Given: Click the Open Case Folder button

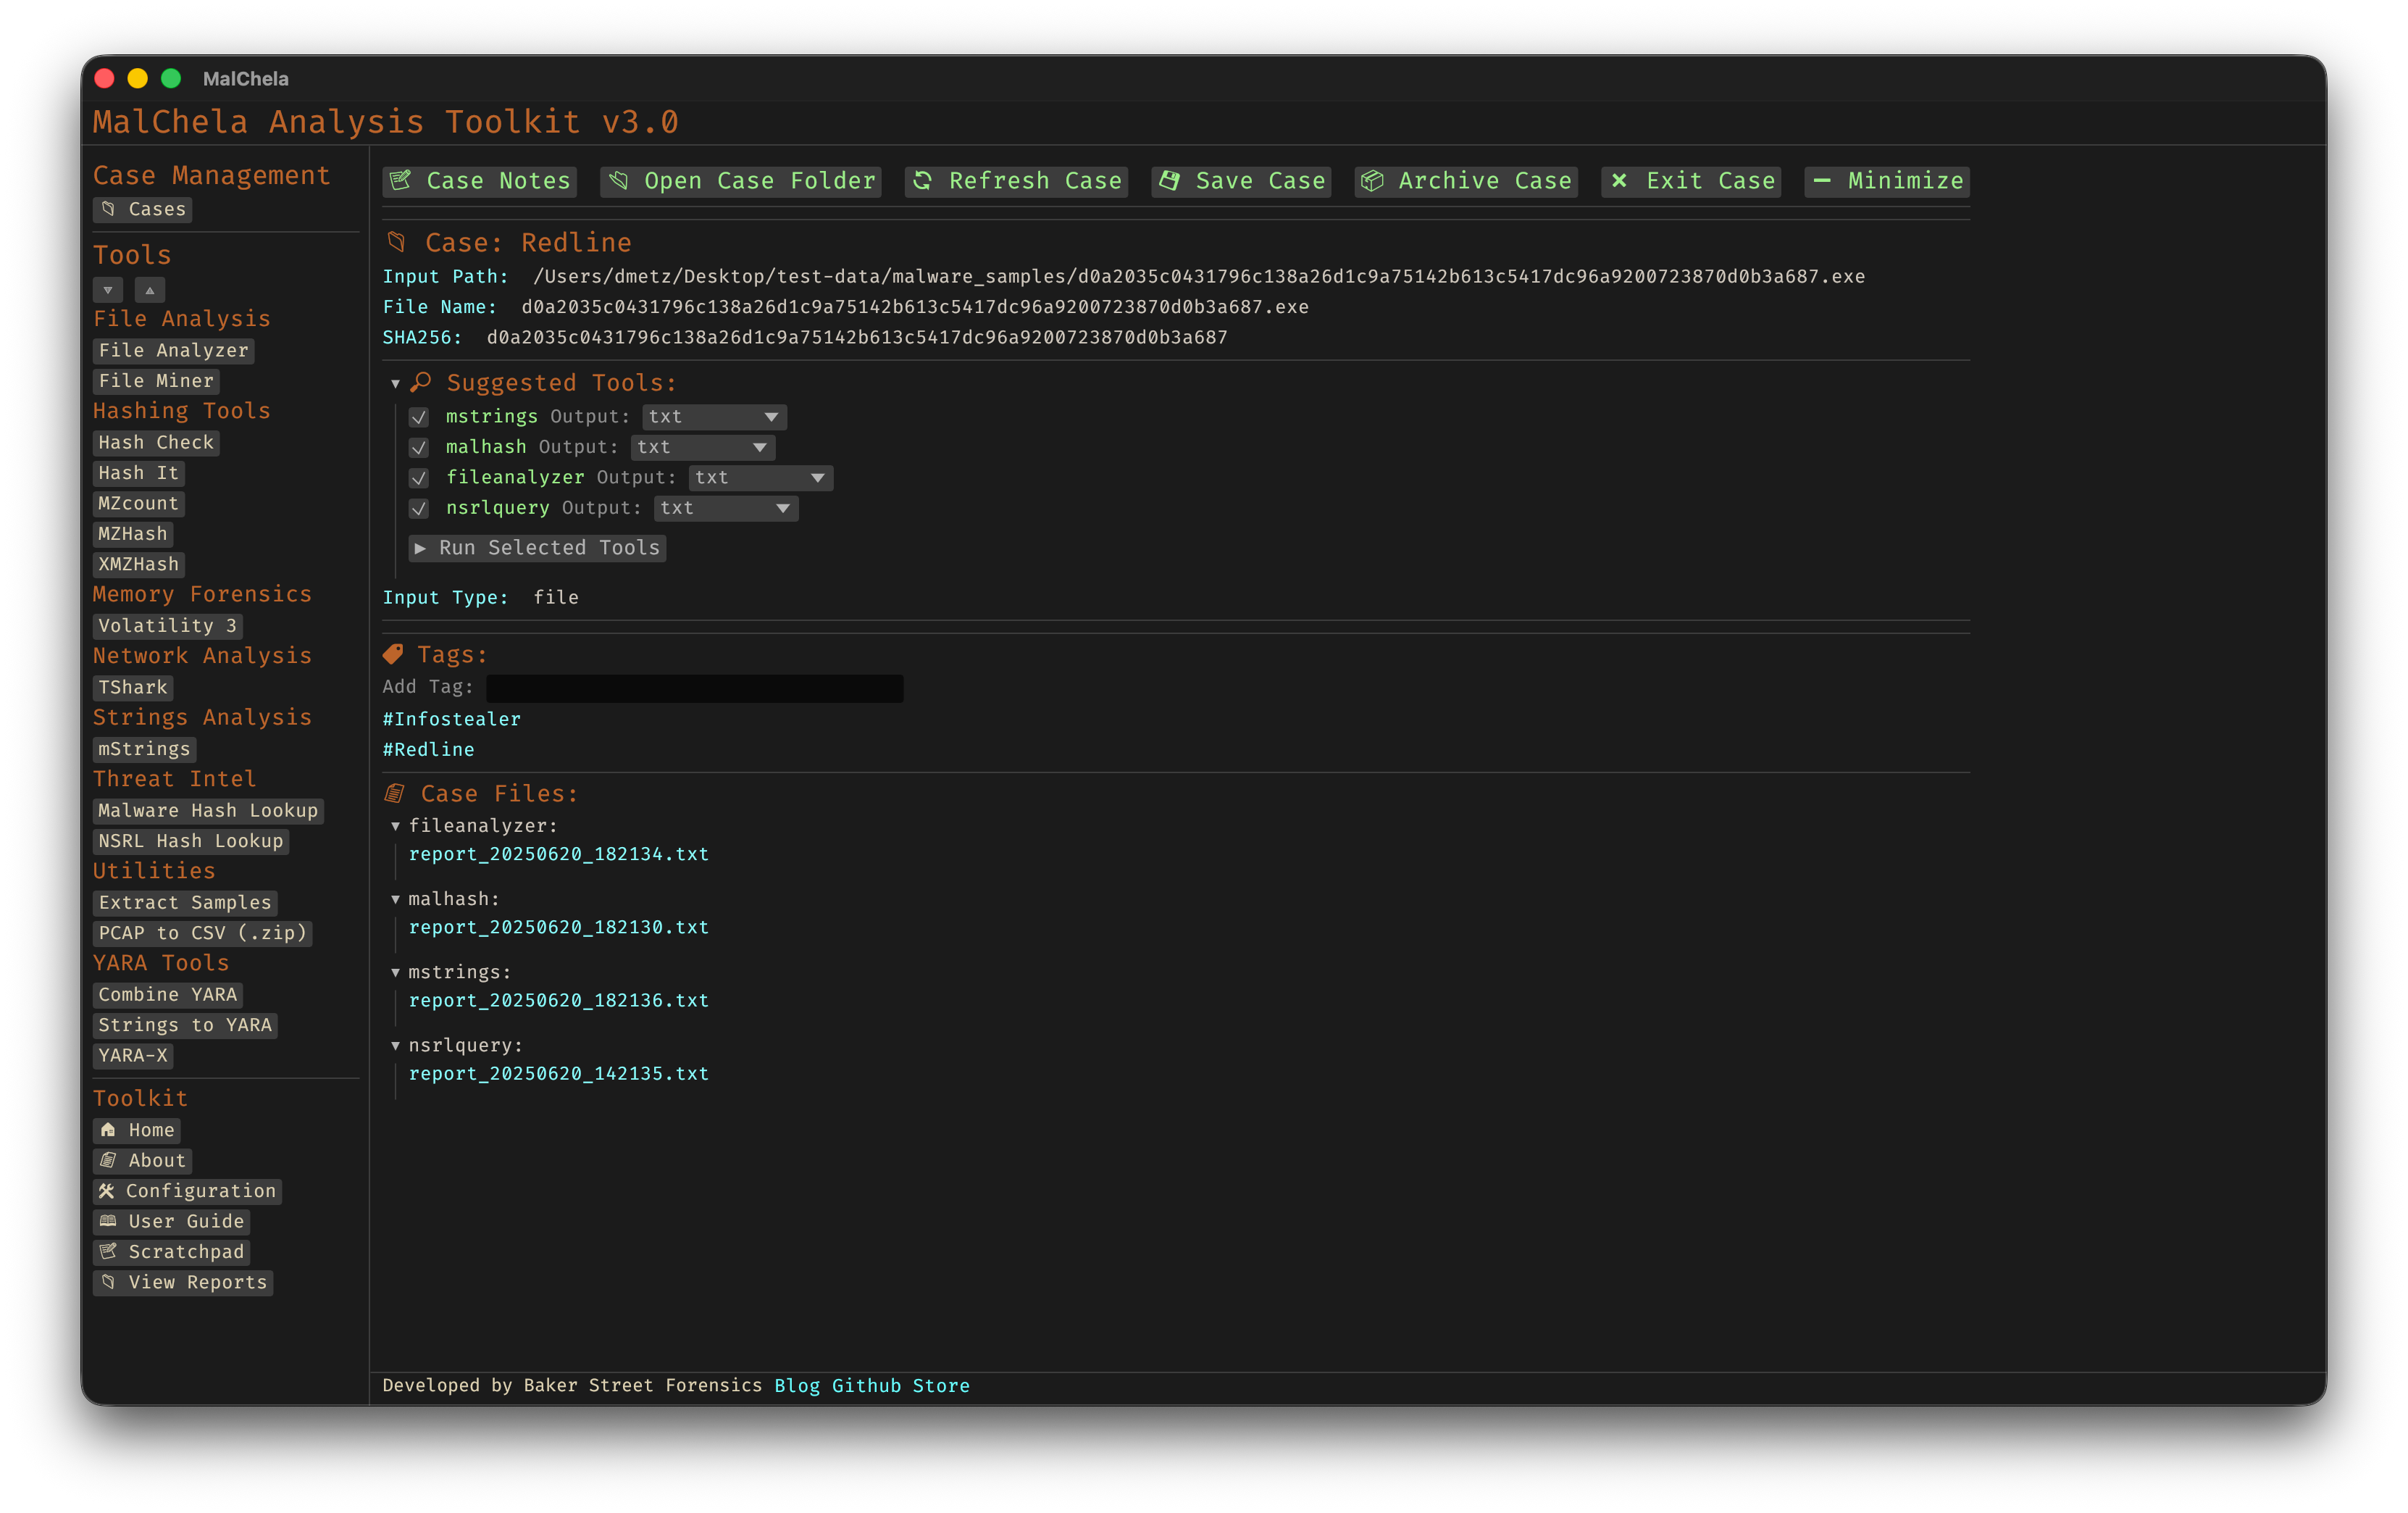Looking at the screenshot, I should [740, 181].
